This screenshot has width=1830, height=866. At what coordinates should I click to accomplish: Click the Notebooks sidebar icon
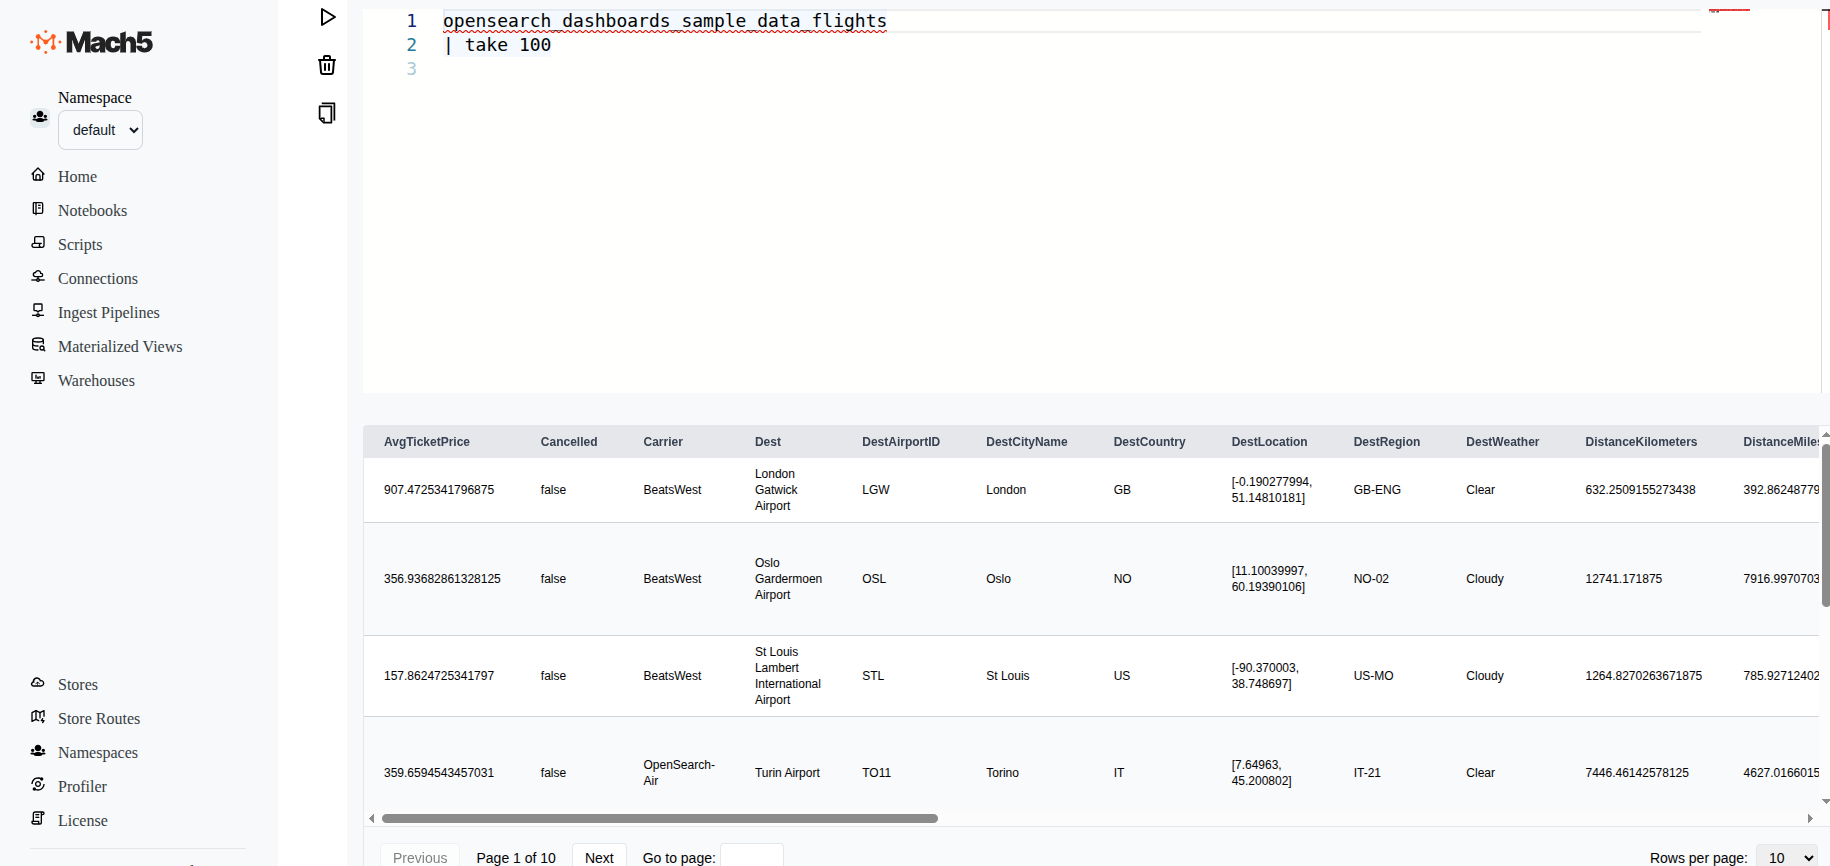[38, 209]
